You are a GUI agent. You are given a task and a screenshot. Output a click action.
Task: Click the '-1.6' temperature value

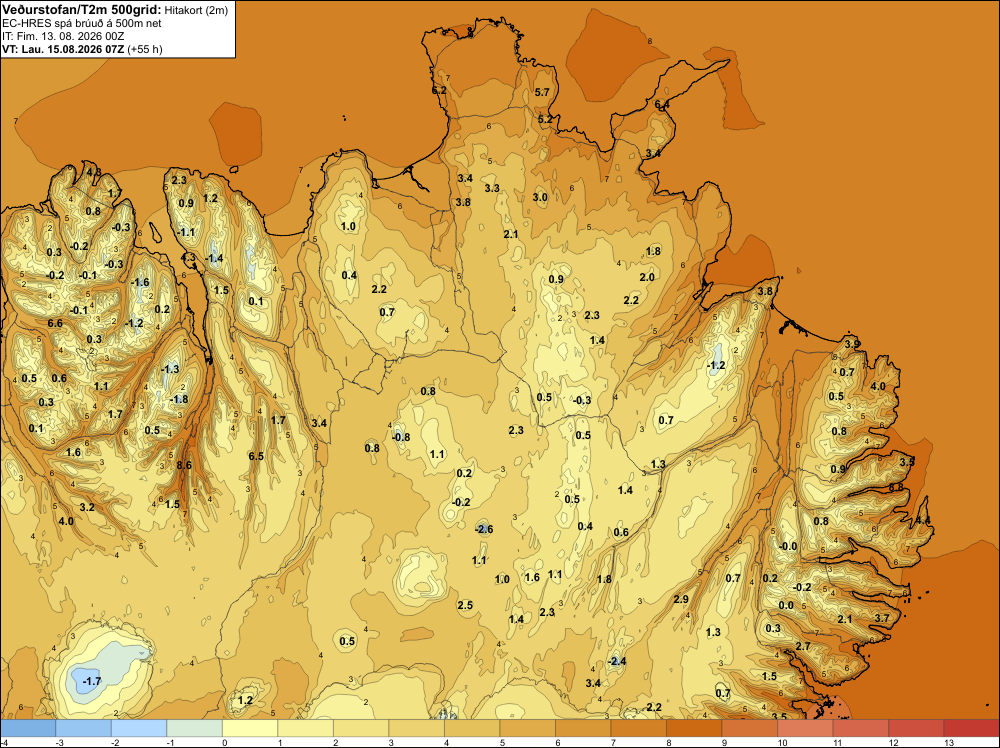pyautogui.click(x=140, y=282)
